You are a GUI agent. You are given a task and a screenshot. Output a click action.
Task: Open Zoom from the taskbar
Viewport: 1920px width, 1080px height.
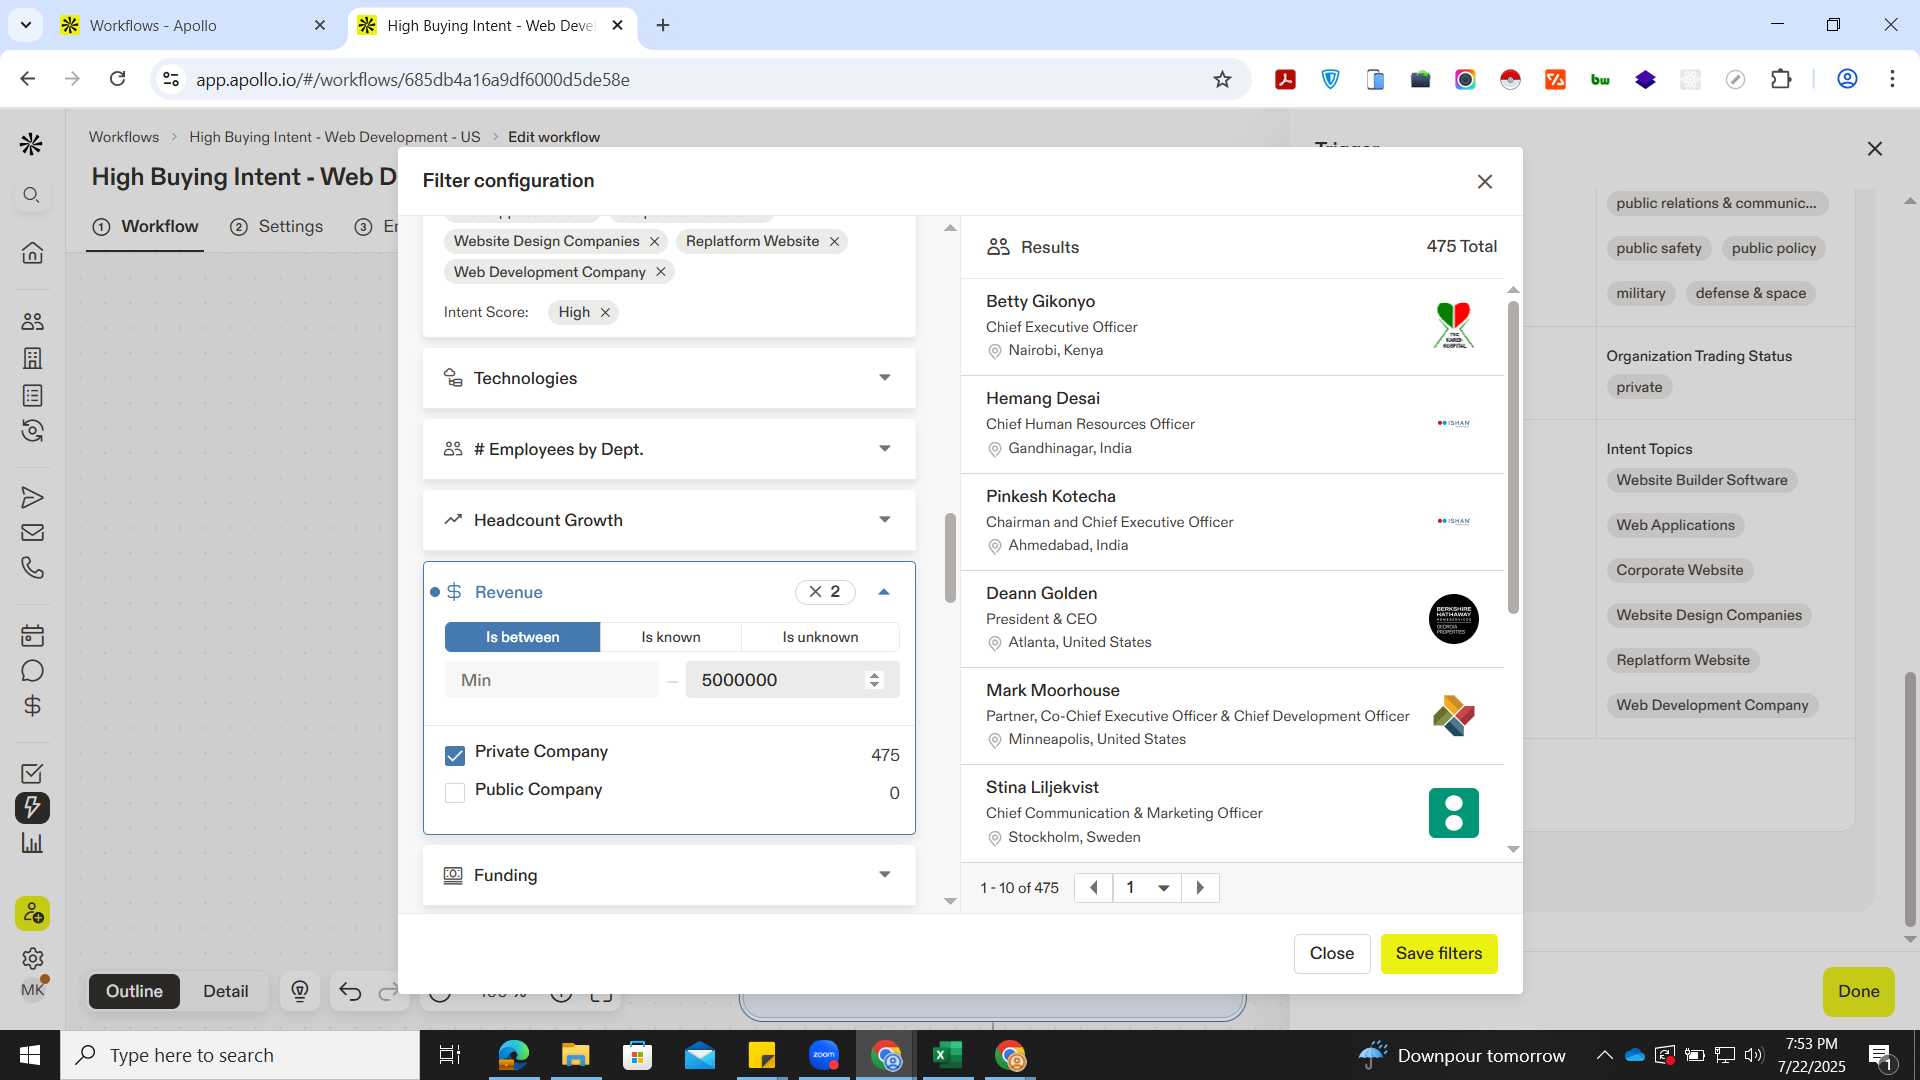click(824, 1055)
